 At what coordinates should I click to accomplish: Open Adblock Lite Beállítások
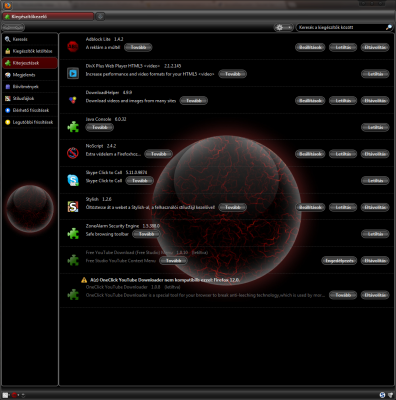pos(310,47)
